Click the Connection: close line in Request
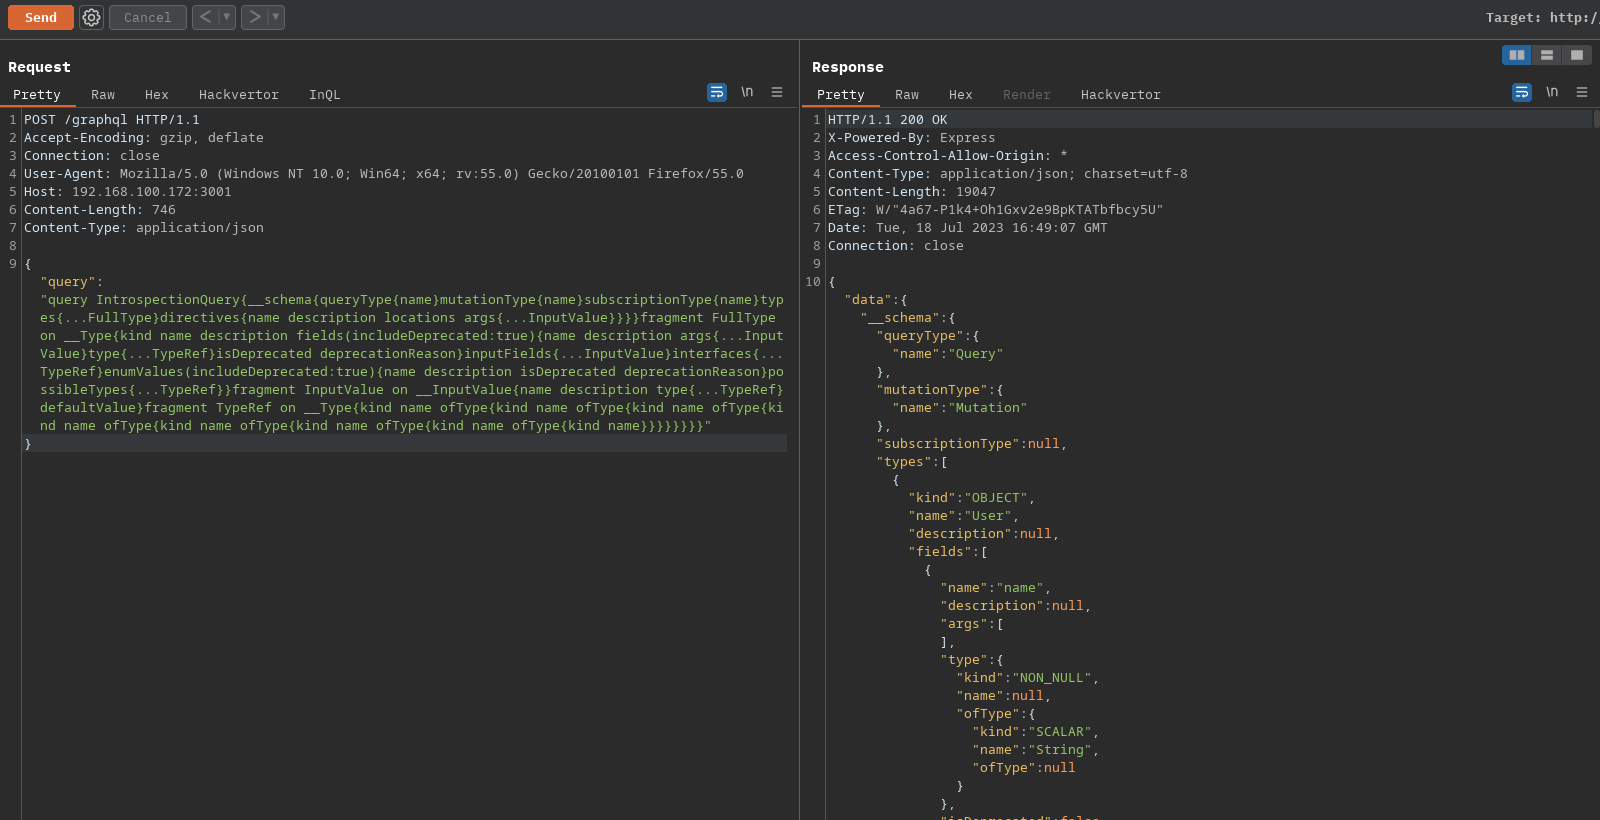 (92, 156)
